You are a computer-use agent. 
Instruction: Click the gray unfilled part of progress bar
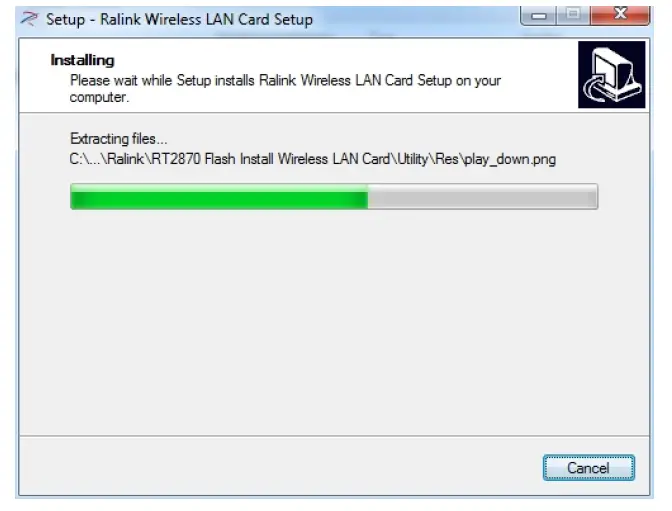(483, 197)
